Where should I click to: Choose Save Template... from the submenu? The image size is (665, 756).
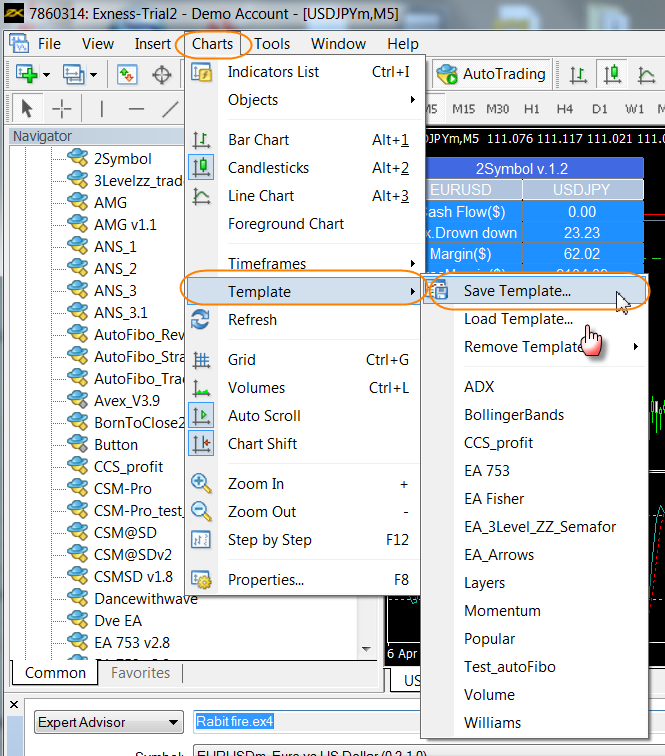click(x=517, y=291)
